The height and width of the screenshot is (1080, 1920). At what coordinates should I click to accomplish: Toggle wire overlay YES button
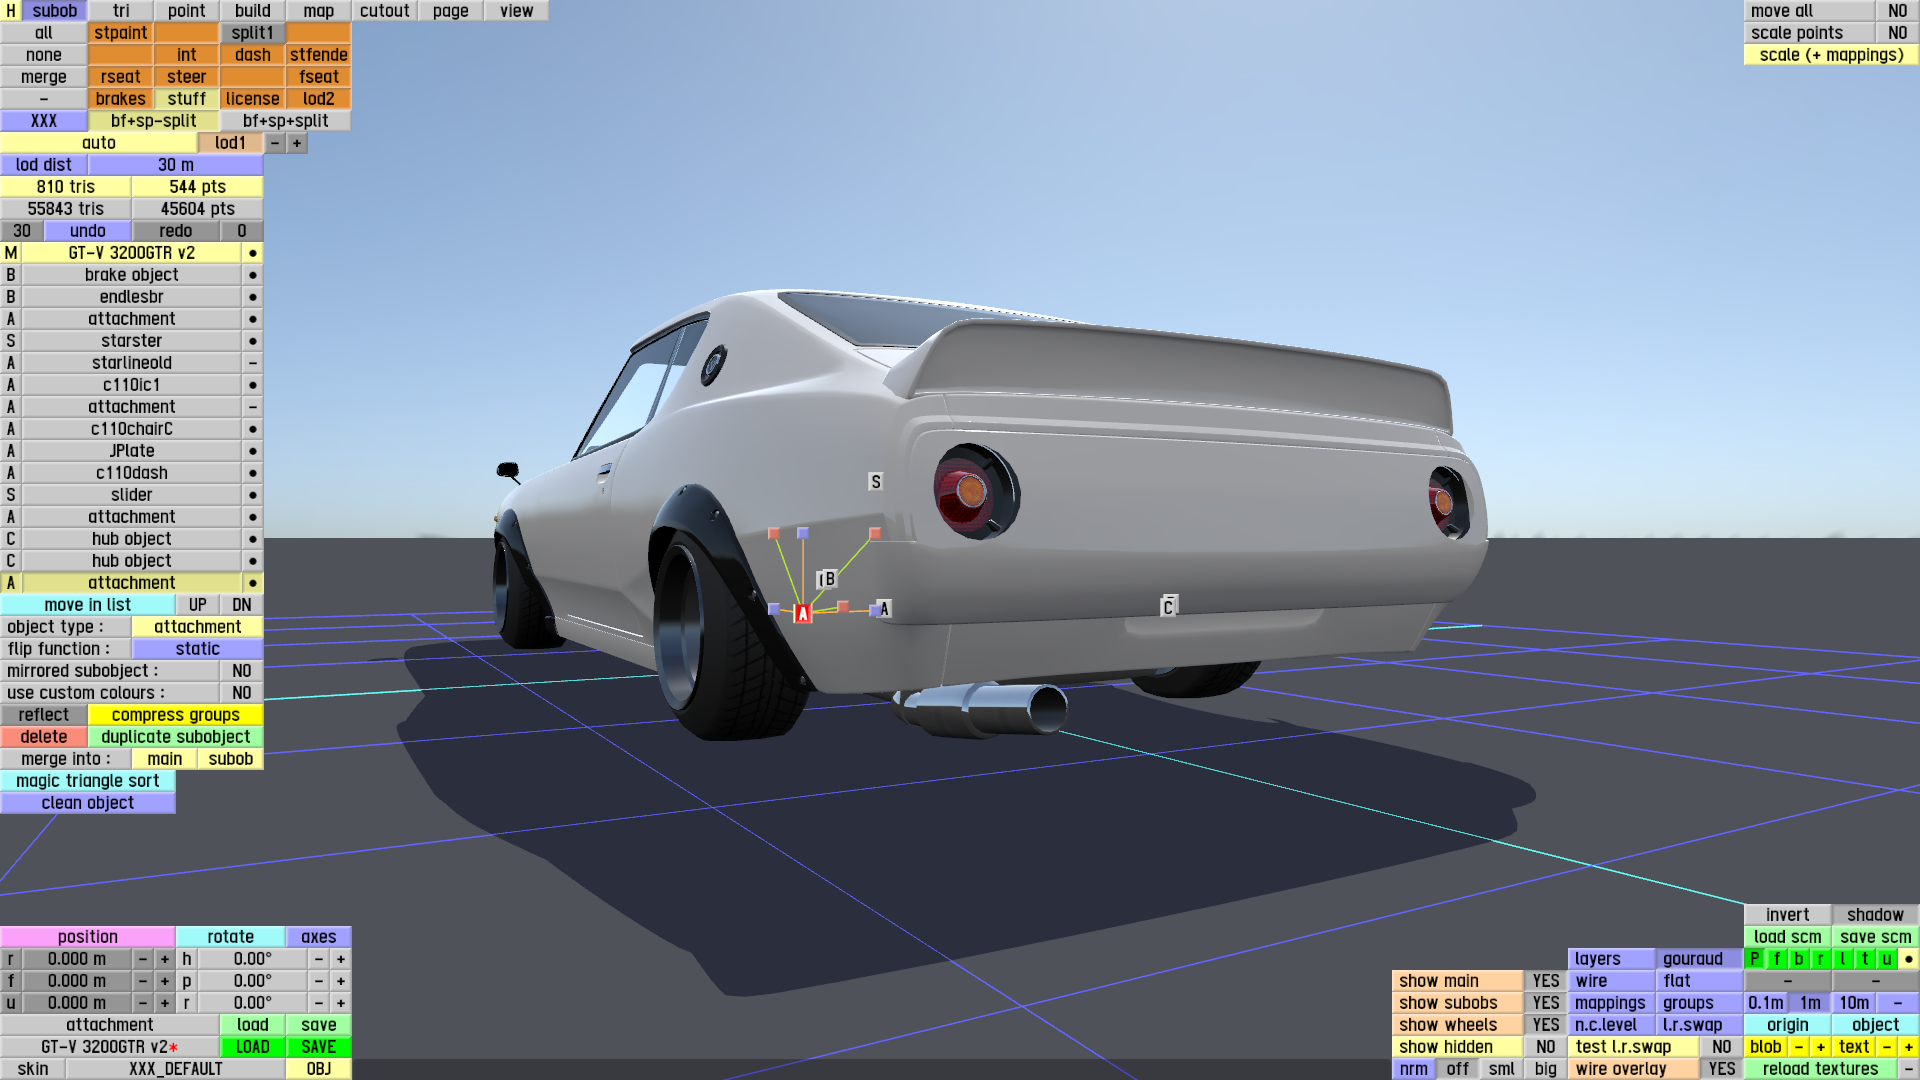tap(1721, 1069)
